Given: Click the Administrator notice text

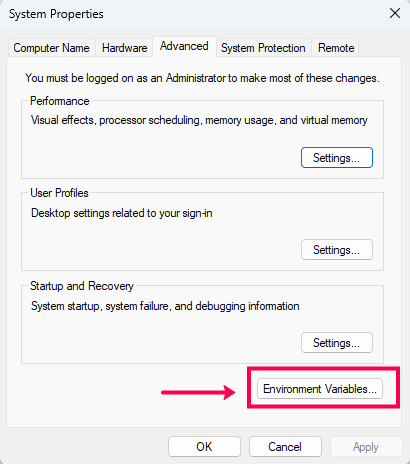Looking at the screenshot, I should coord(202,78).
